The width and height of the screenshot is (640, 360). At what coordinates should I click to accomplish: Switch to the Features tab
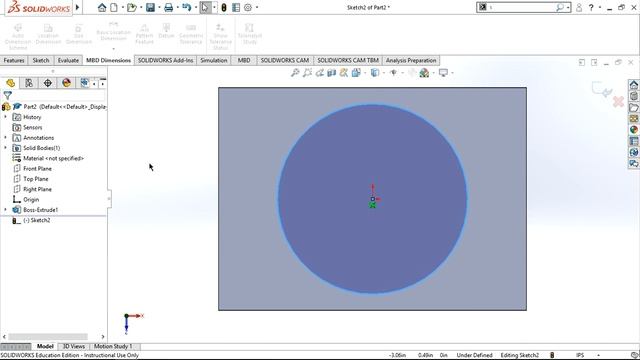14,60
